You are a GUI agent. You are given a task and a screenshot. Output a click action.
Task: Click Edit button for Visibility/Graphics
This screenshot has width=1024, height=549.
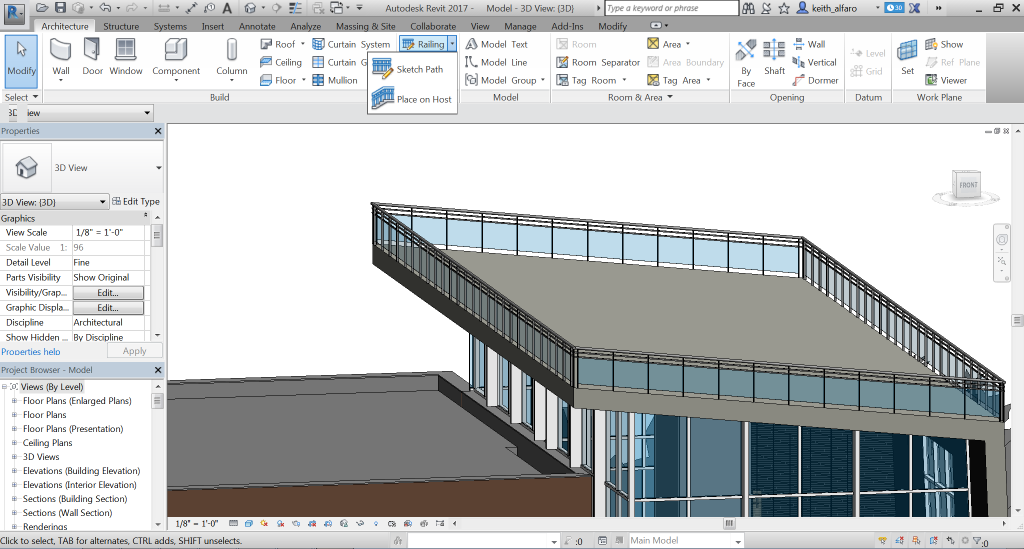pos(108,293)
